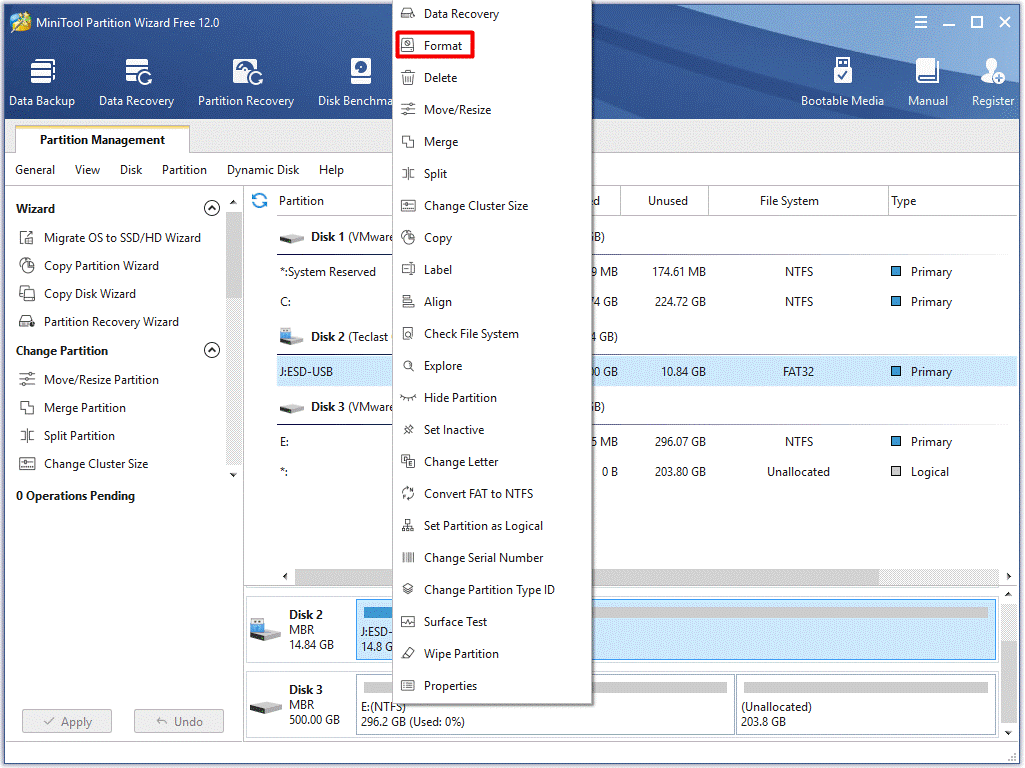
Task: Click the Change Cluster Size sidebar icon
Action: point(27,464)
